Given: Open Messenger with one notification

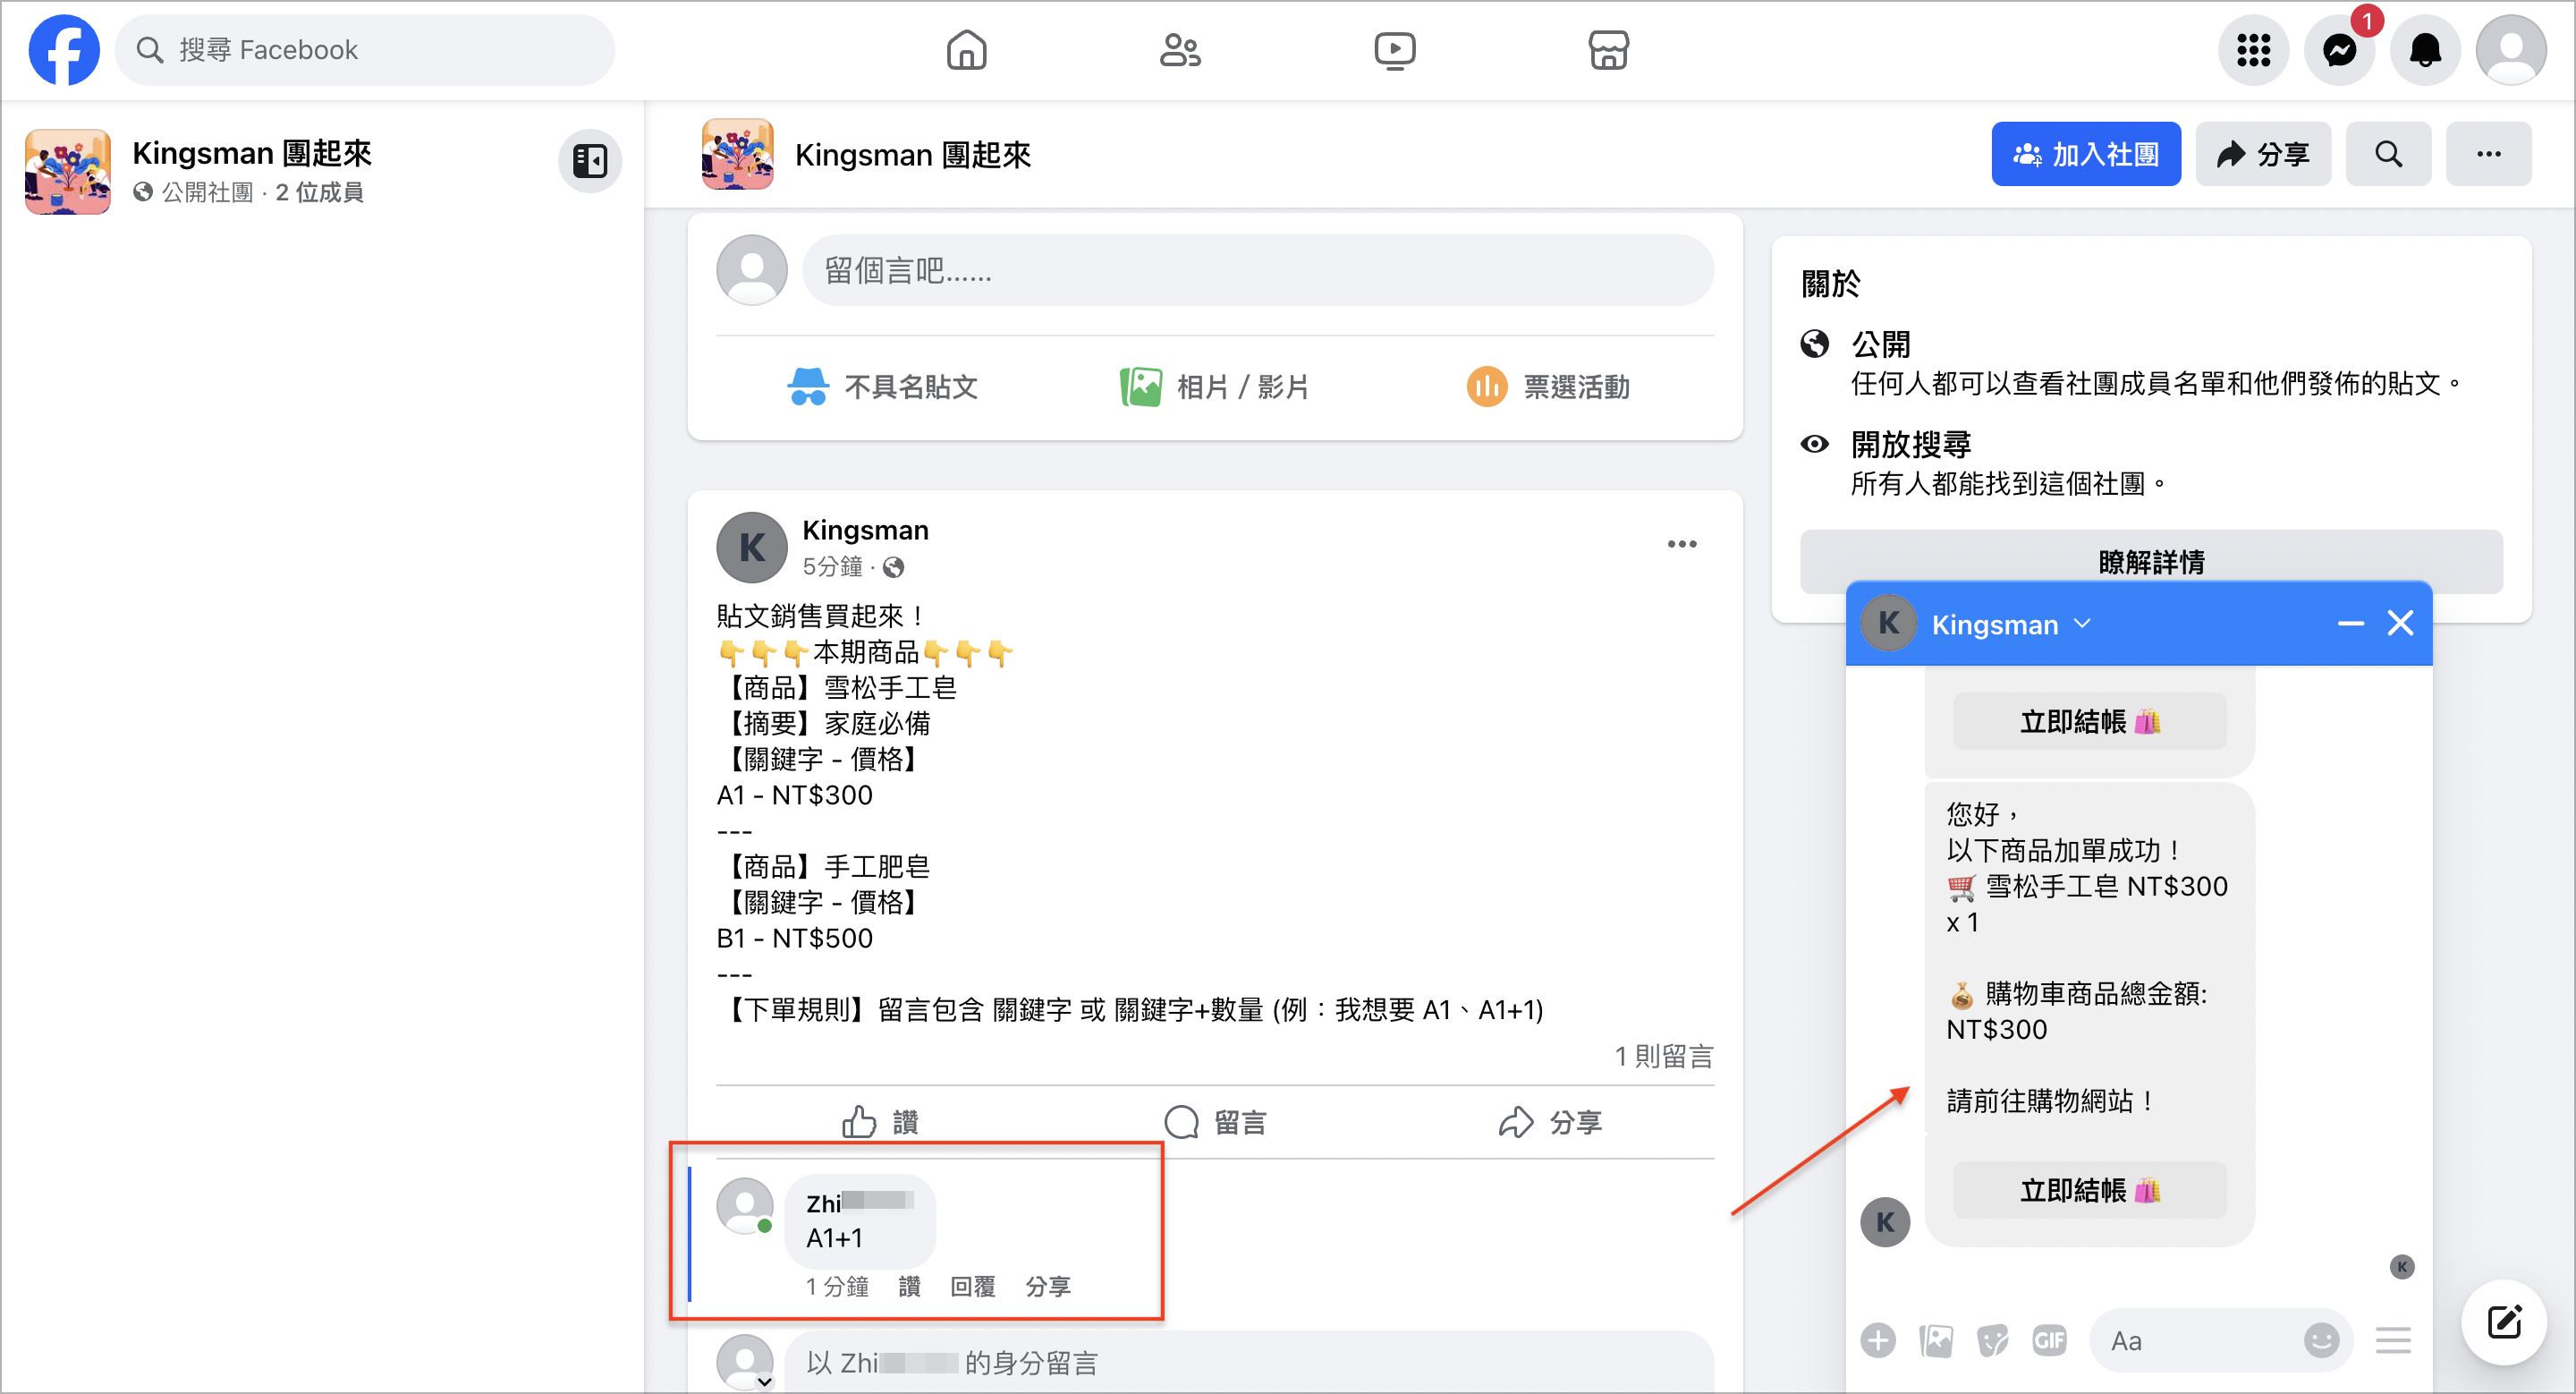Looking at the screenshot, I should 2339,50.
